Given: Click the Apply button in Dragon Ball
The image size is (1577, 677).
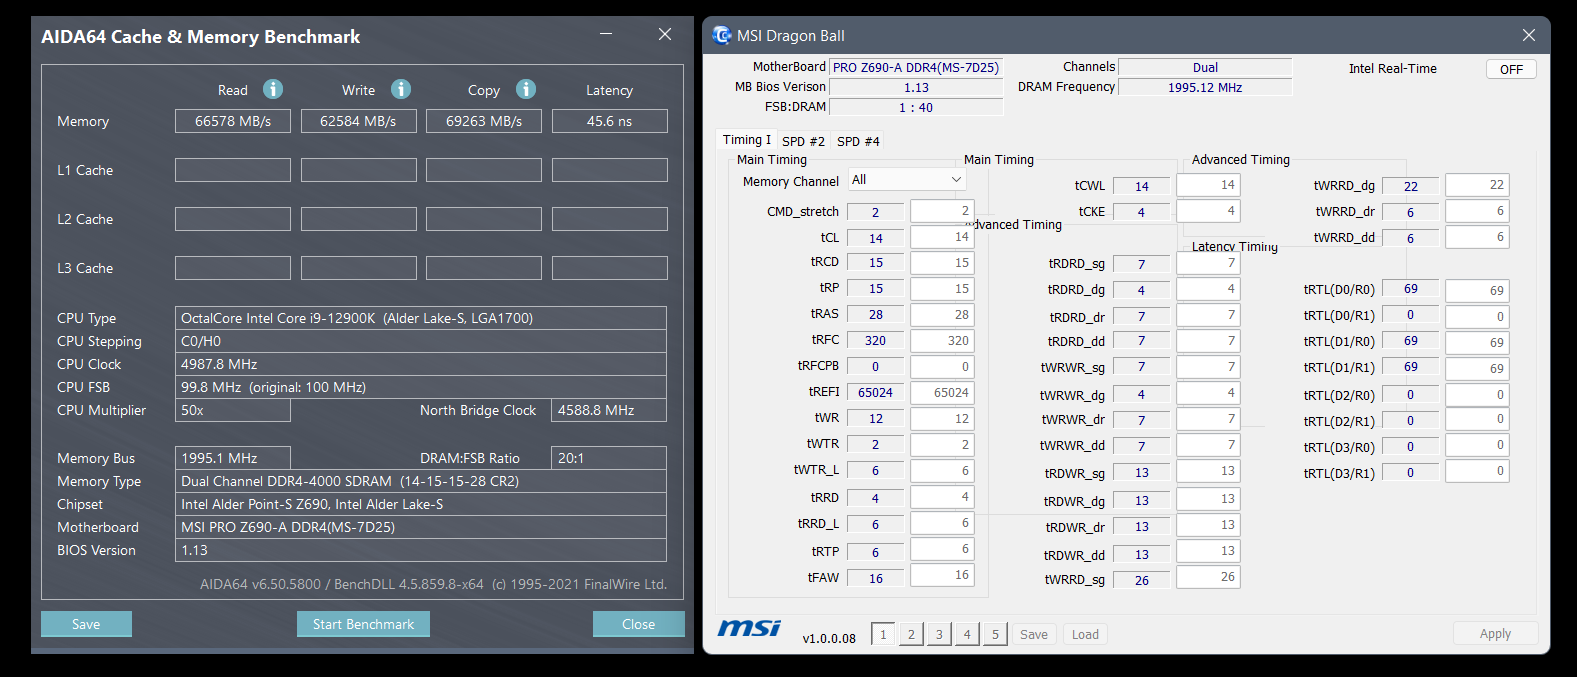Looking at the screenshot, I should (1495, 633).
